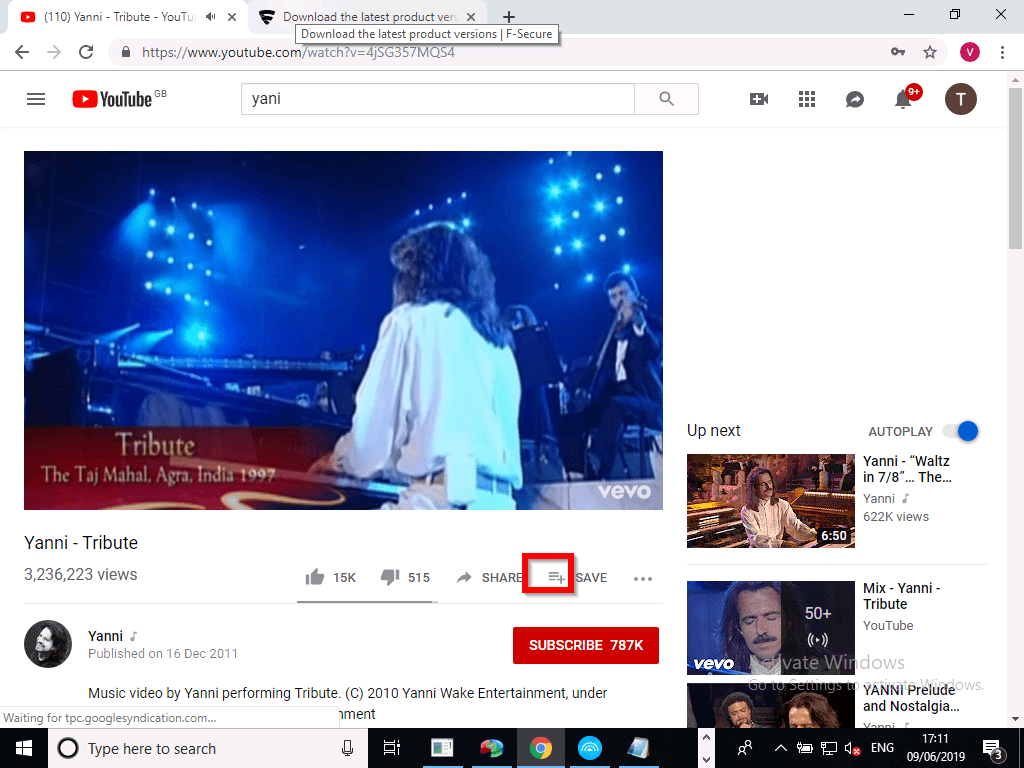Click the muted volume tray icon
Image resolution: width=1024 pixels, height=768 pixels.
[x=852, y=748]
